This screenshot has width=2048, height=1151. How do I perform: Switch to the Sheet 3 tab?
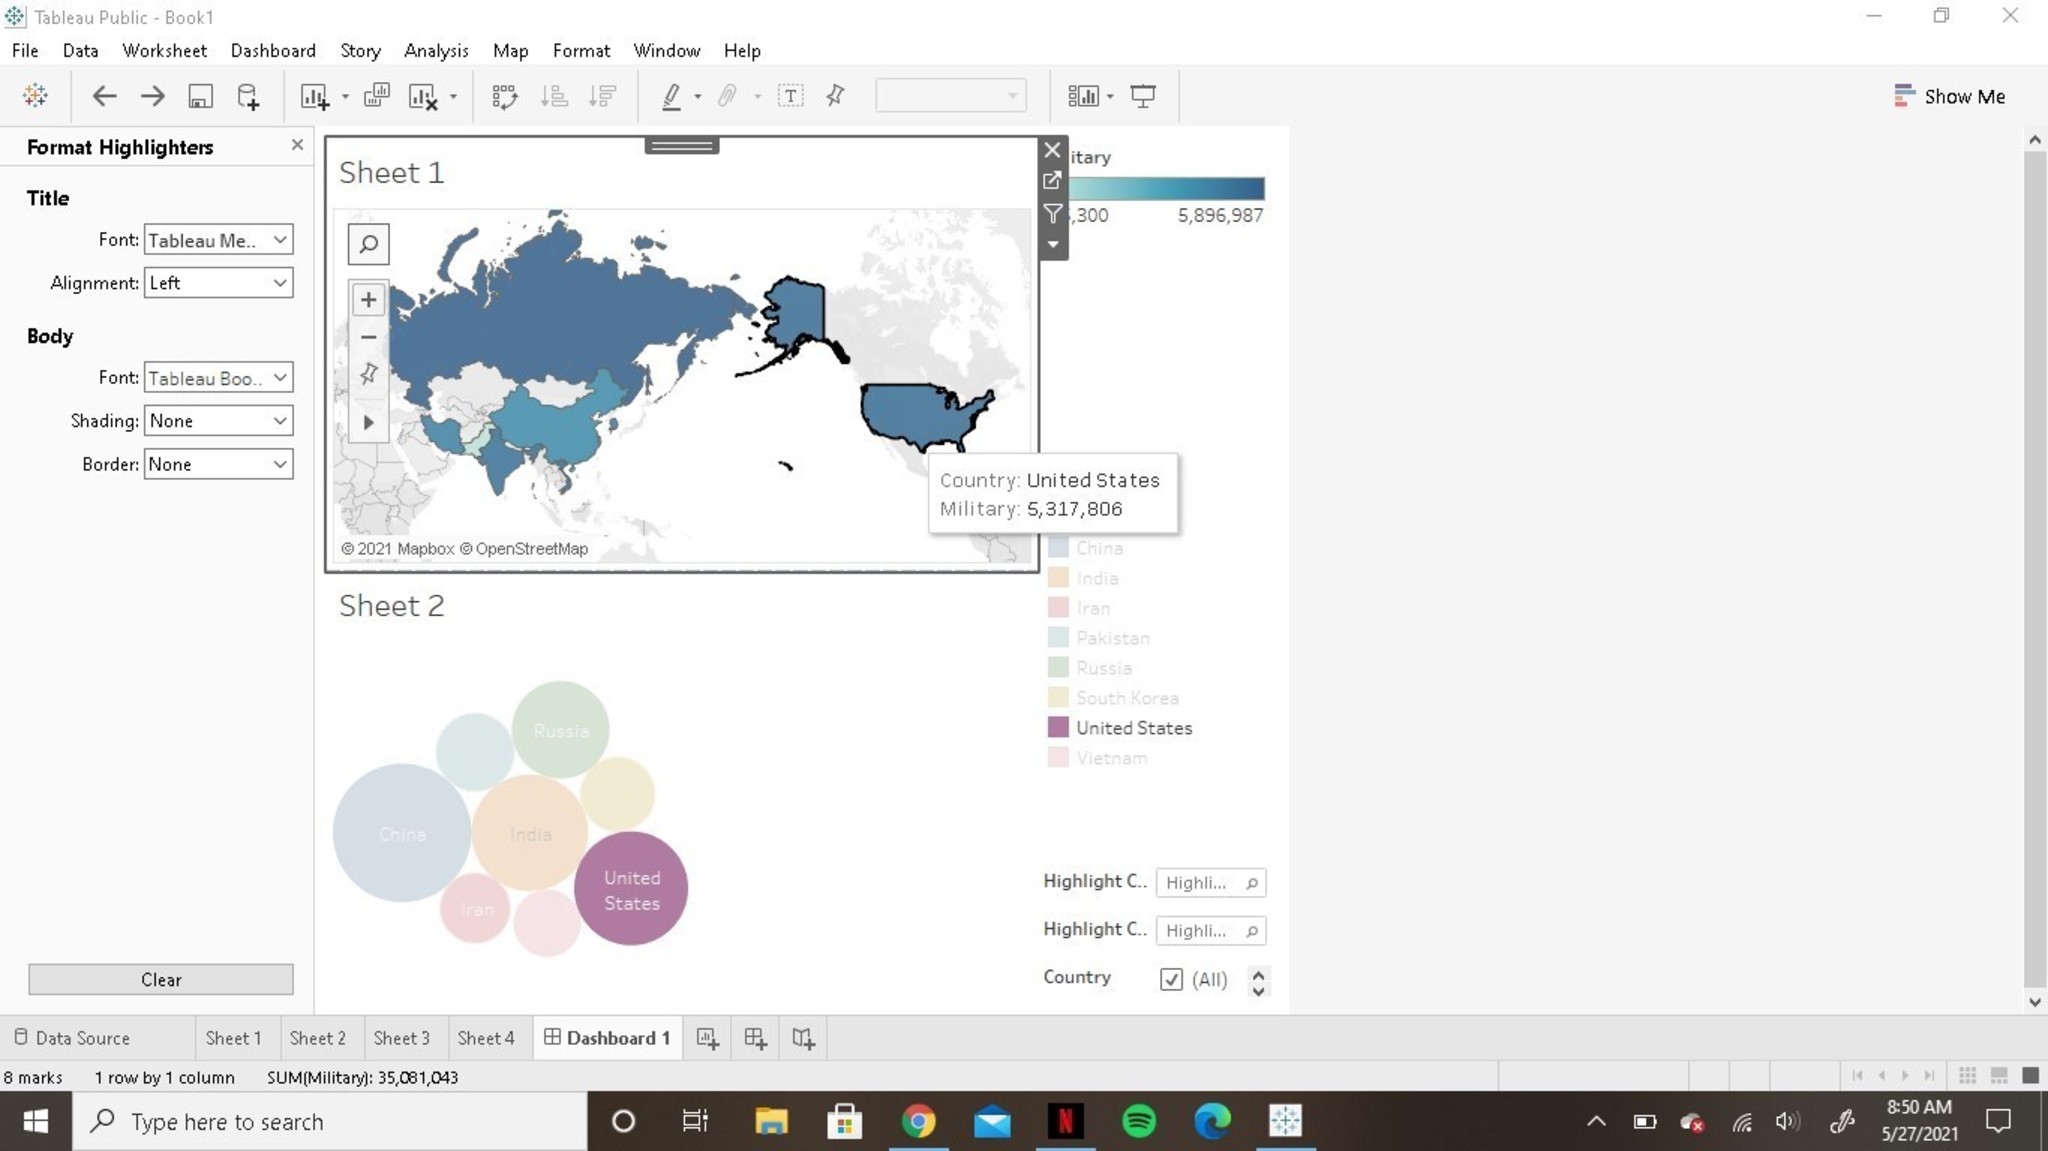tap(401, 1038)
